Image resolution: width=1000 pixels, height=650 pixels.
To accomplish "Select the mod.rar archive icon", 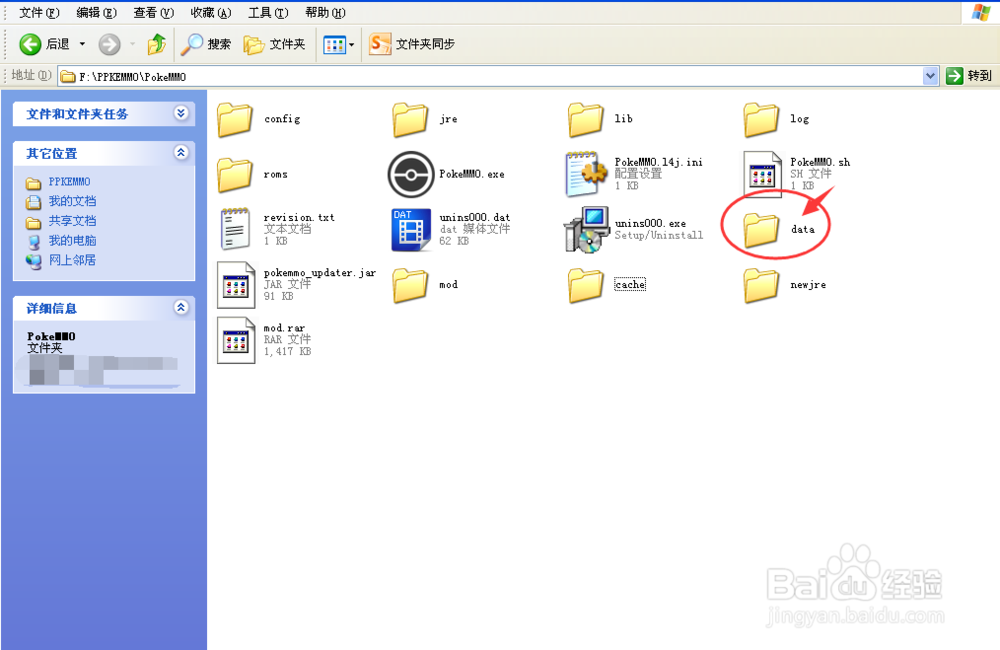I will pyautogui.click(x=236, y=340).
